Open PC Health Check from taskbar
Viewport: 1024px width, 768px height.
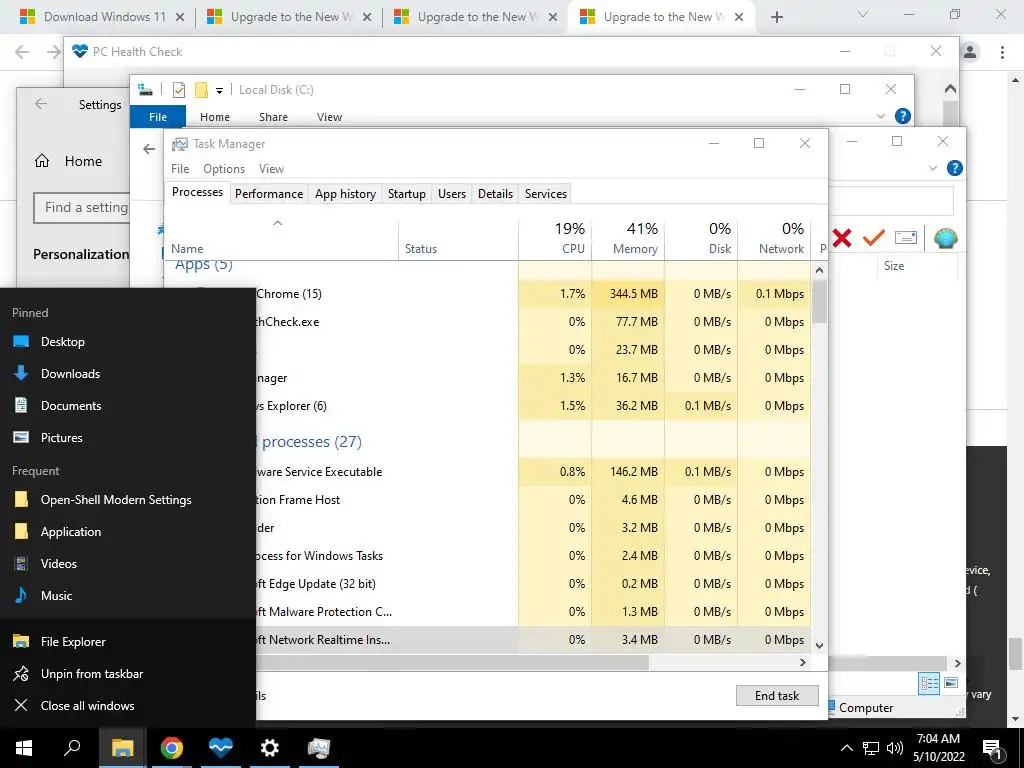(221, 748)
